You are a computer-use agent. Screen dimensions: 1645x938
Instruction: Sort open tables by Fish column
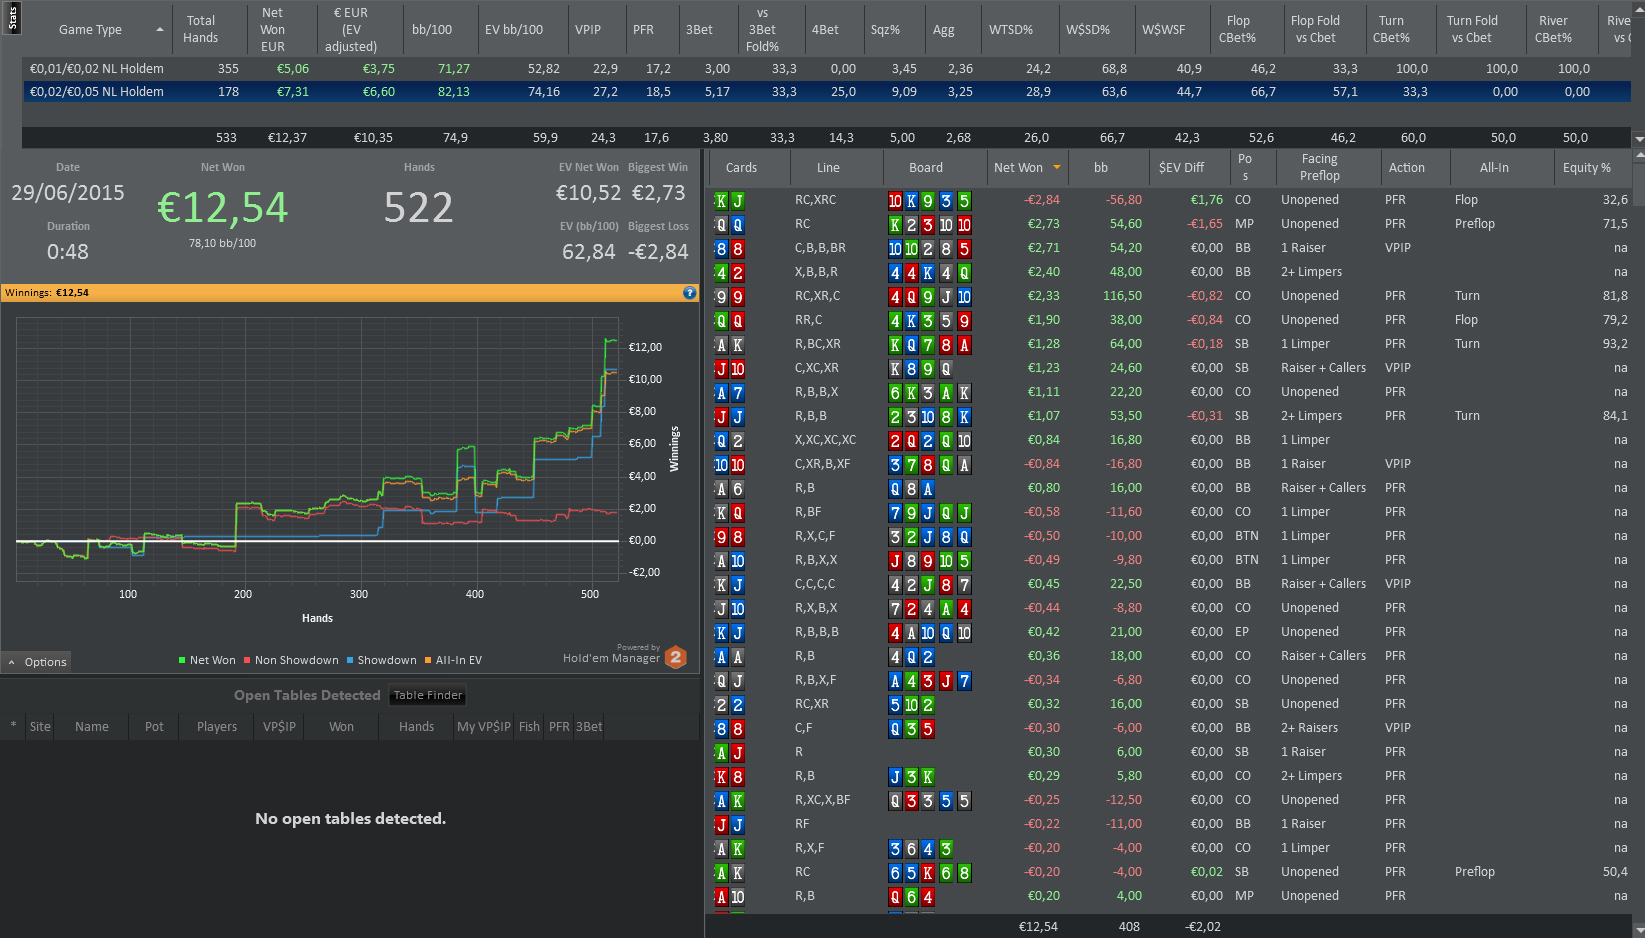pos(529,726)
